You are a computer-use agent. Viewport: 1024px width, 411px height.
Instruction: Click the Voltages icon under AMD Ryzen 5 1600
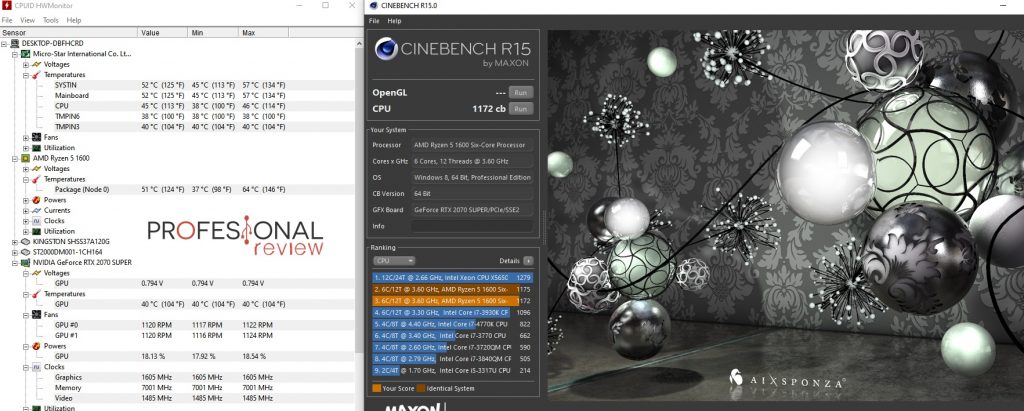(37, 169)
